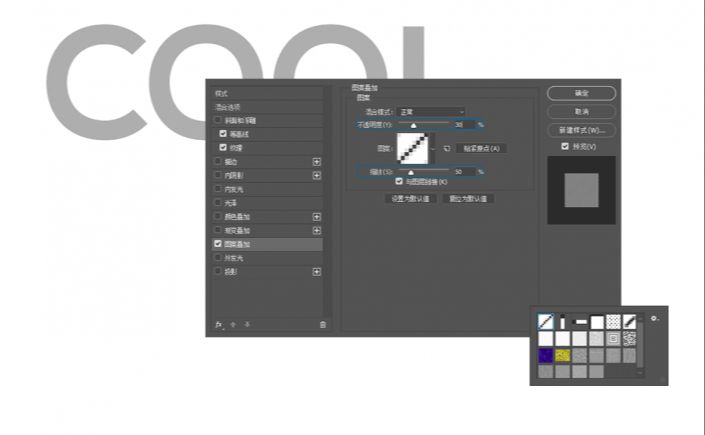Click plus icon beside 颜色叠加 (Color Overlay)
The width and height of the screenshot is (705, 435).
pos(317,217)
